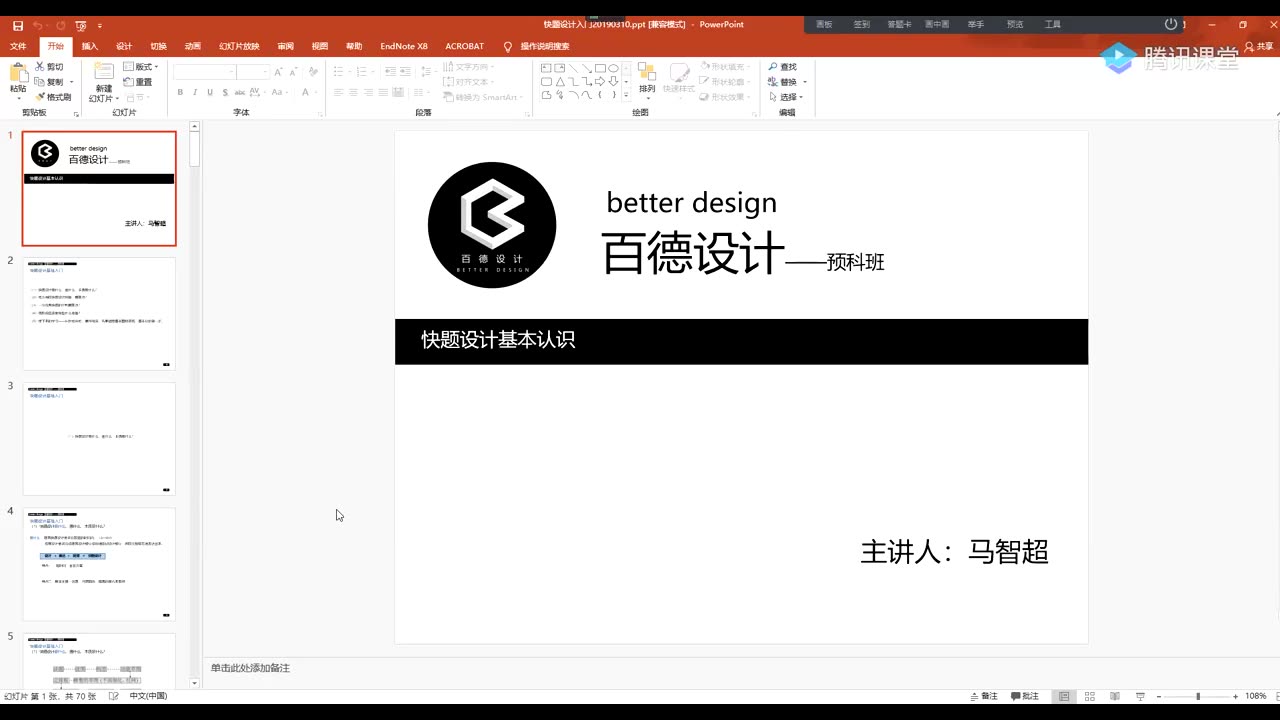Reset slide with the 重置 button

[x=138, y=82]
